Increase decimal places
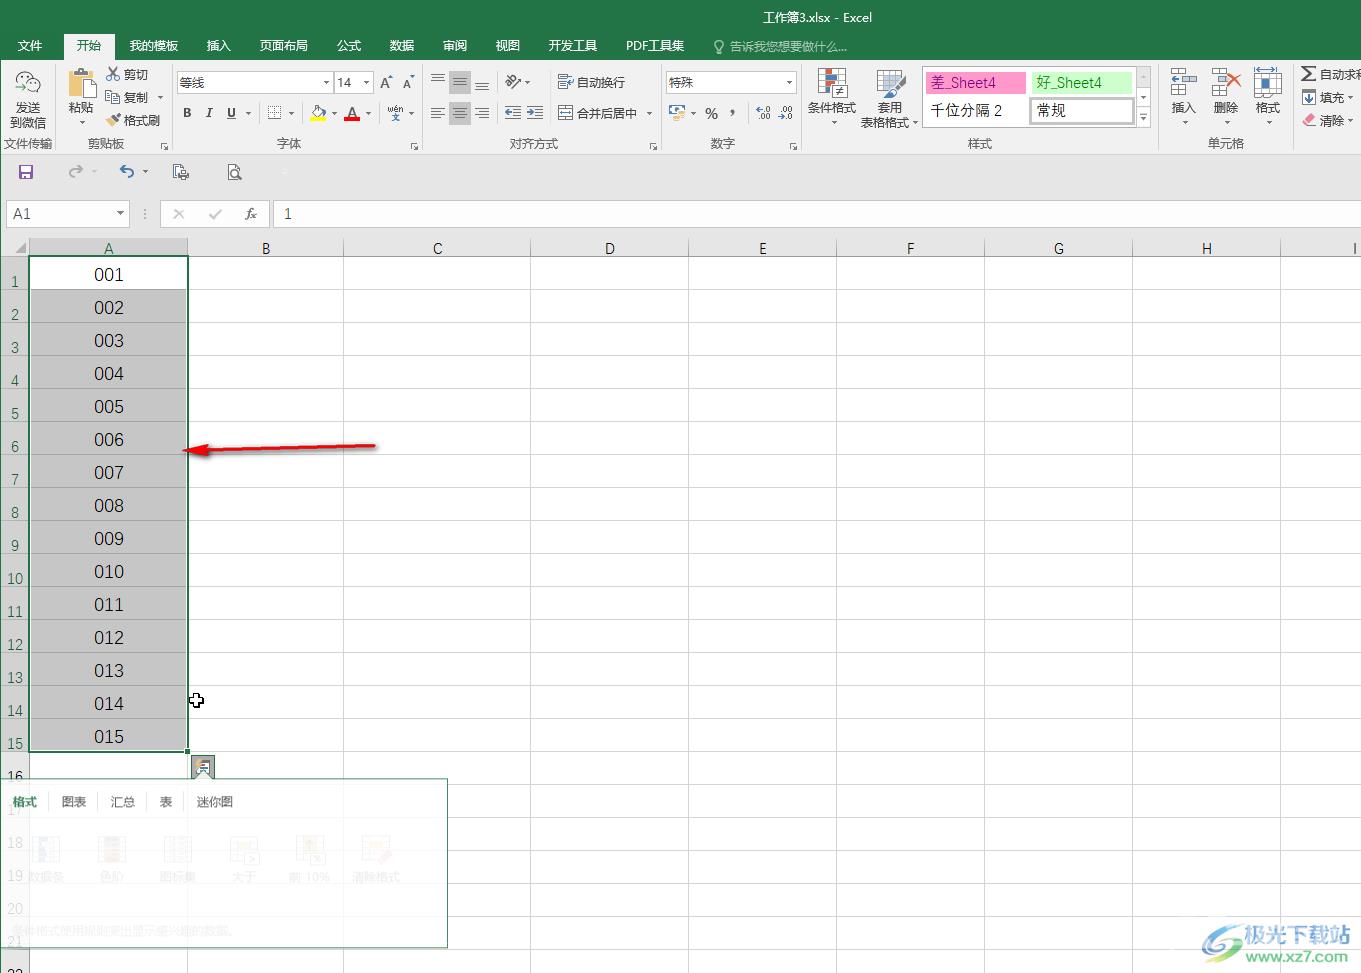Screen dimensions: 1361x973 pos(763,113)
